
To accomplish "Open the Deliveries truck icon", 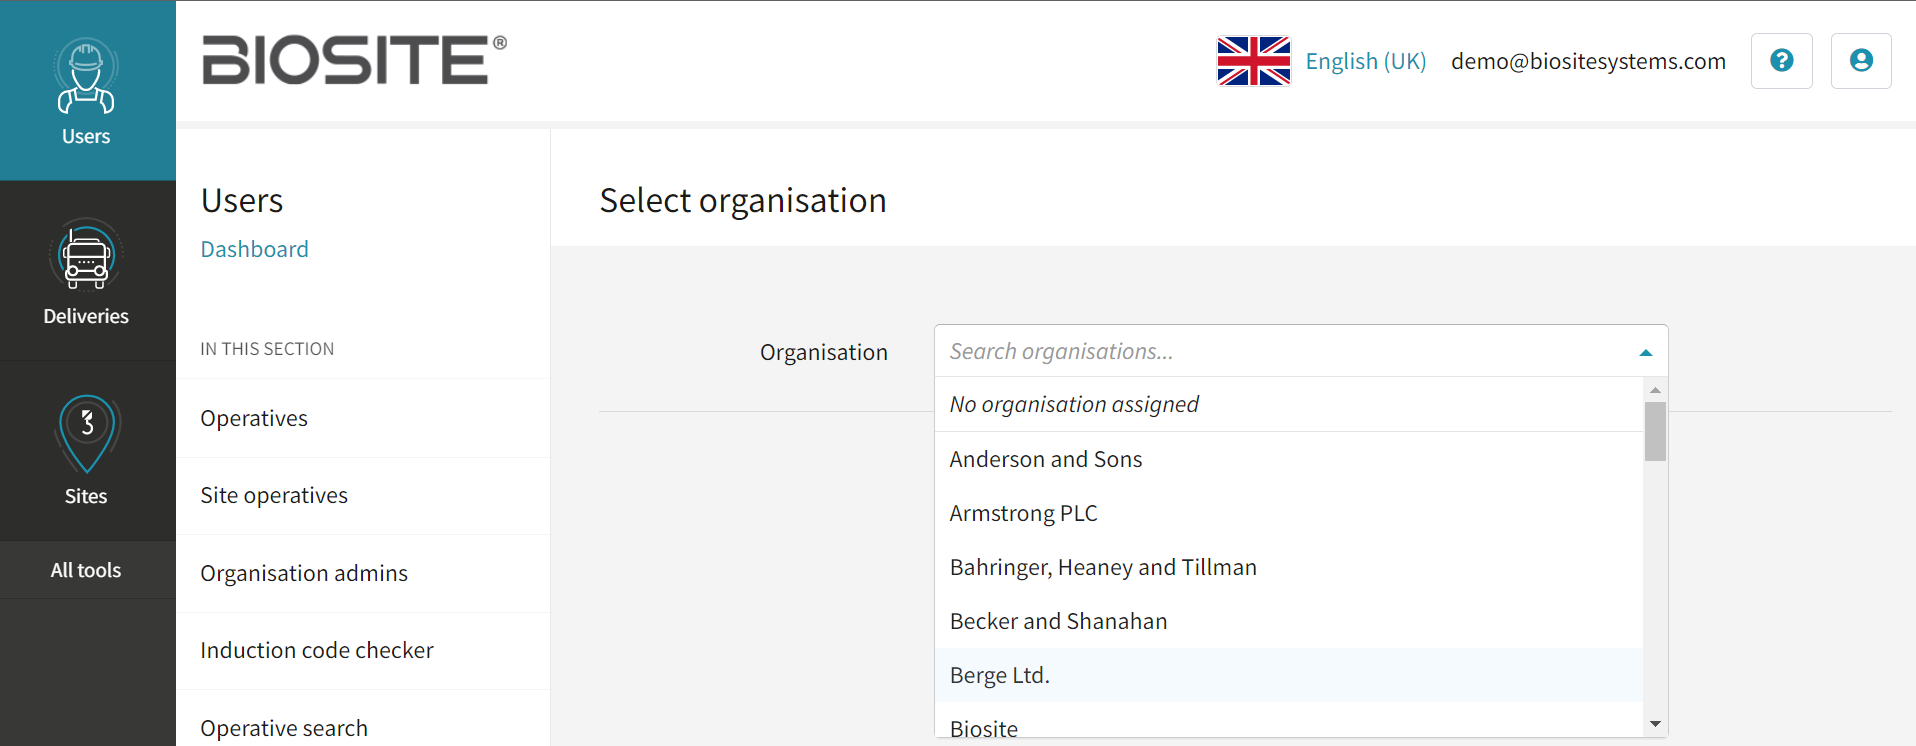I will tap(86, 256).
